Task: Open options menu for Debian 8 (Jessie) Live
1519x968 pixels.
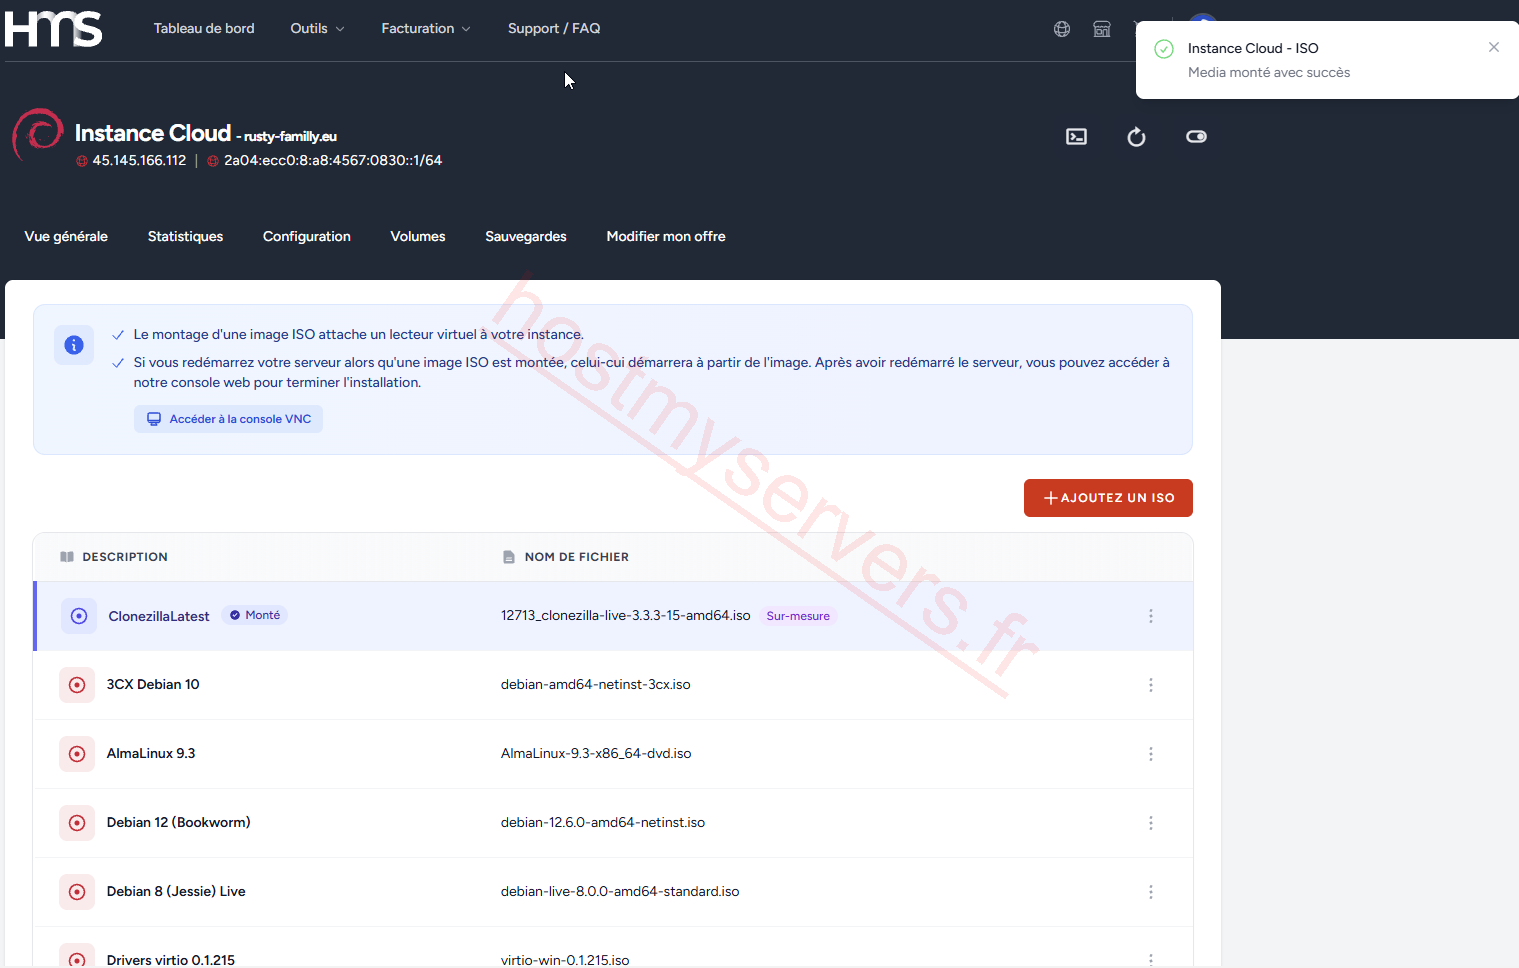Action: coord(1151,892)
